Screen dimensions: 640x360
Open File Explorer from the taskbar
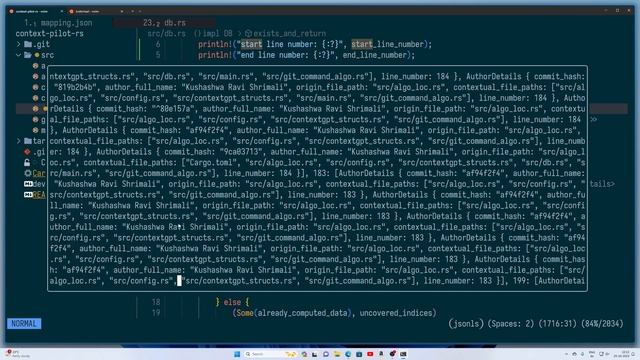click(x=337, y=354)
